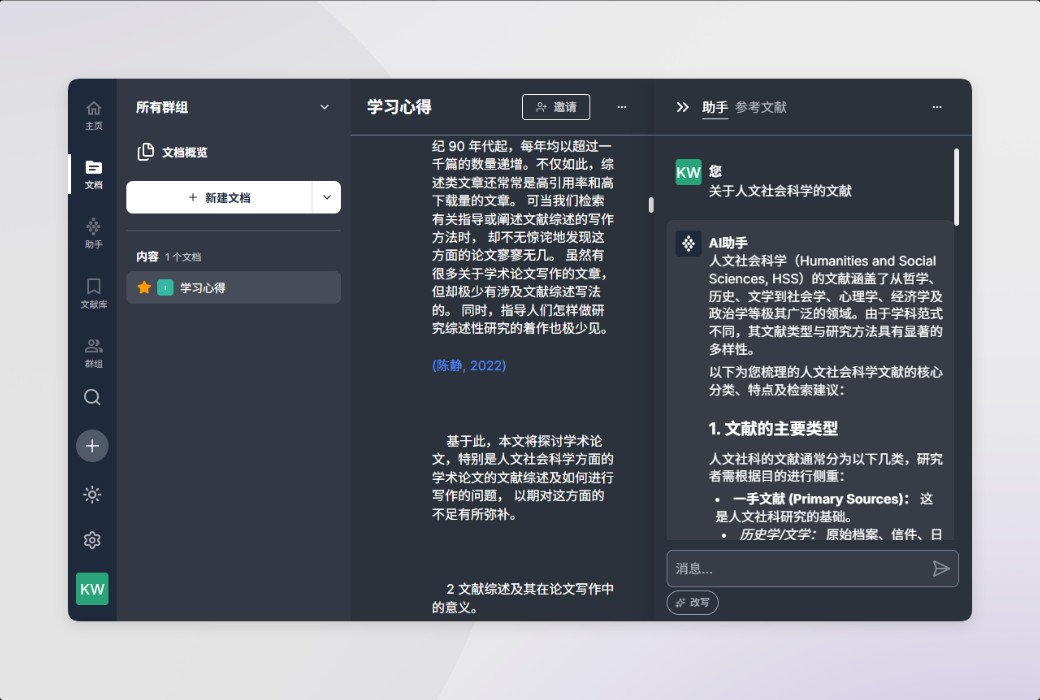Open the dropdown arrow beside 新建文档
This screenshot has width=1040, height=700.
(327, 198)
